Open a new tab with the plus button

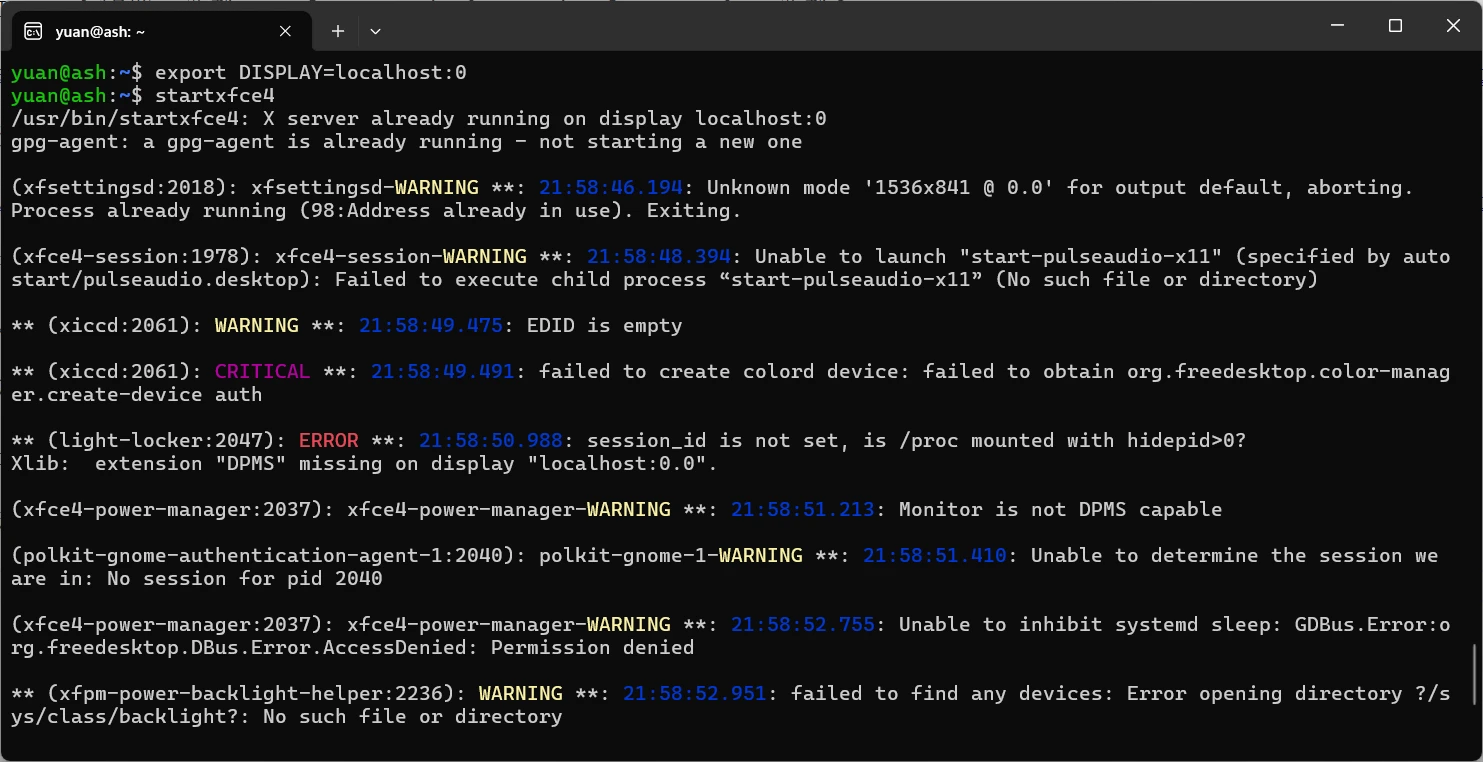pyautogui.click(x=338, y=31)
